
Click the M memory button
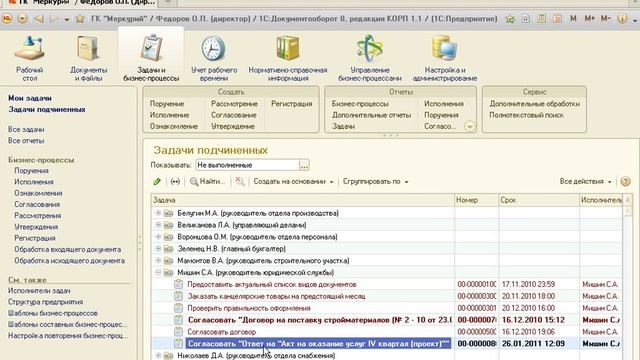coord(573,19)
